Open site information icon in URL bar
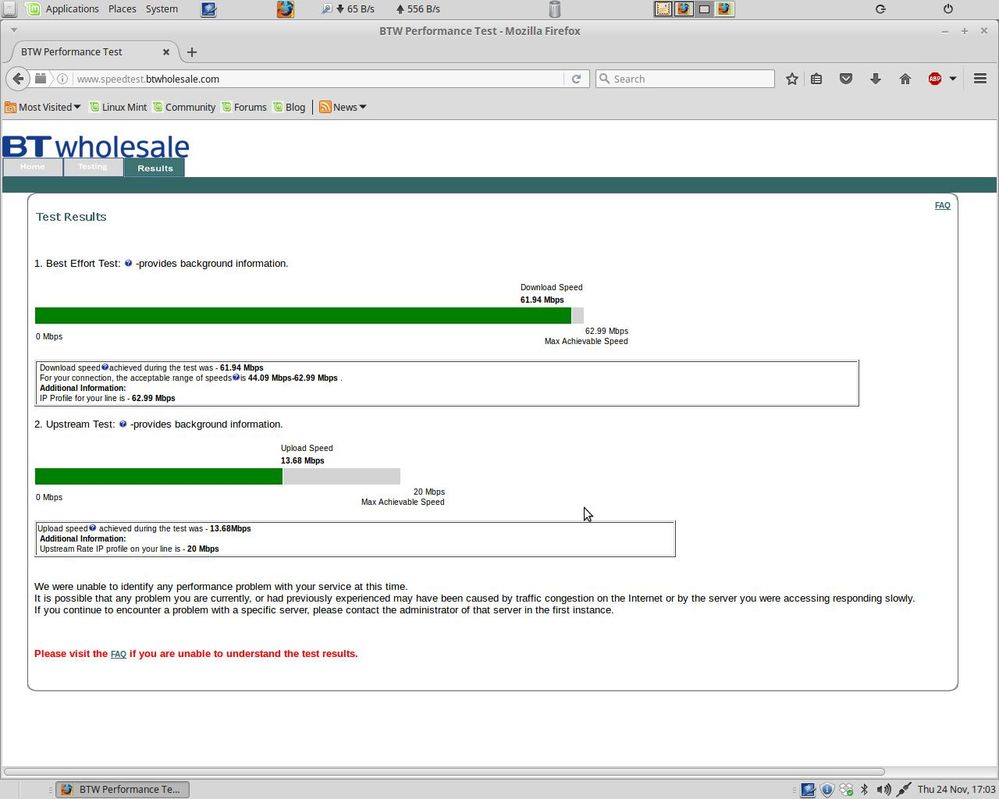 [62, 79]
